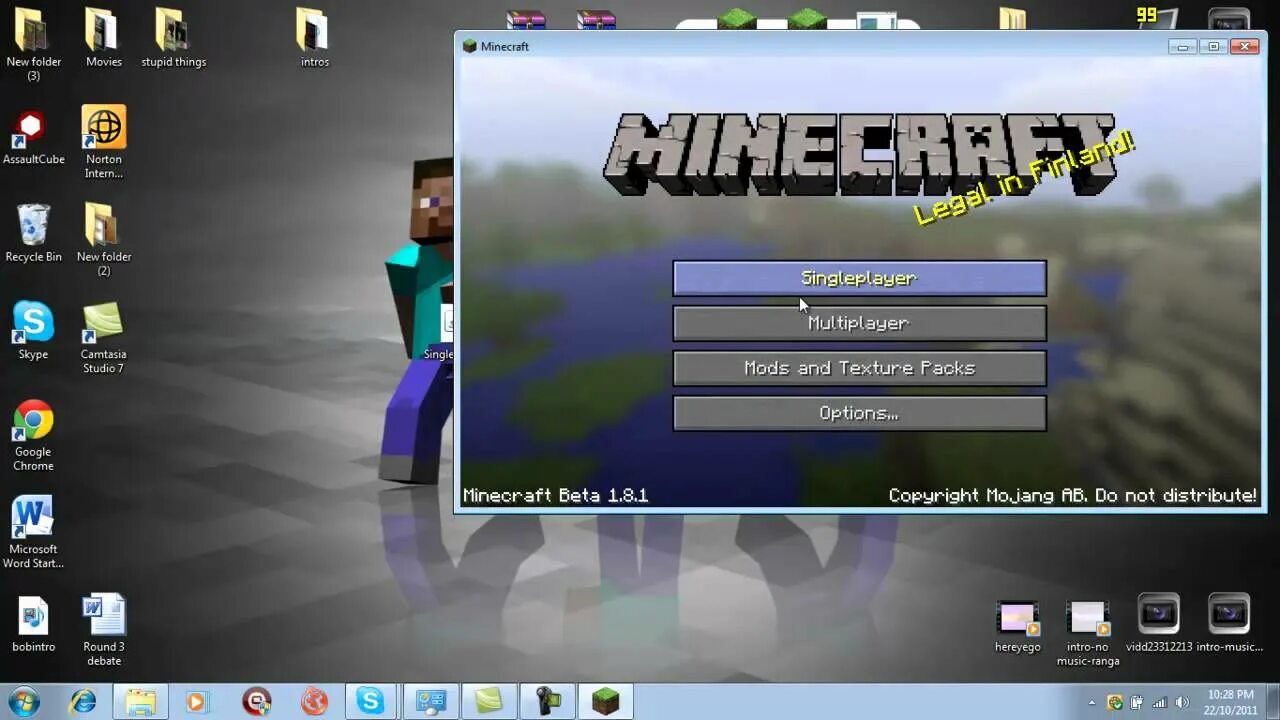Viewport: 1280px width, 720px height.
Task: Switch to Camtasia green taskbar item
Action: point(489,702)
